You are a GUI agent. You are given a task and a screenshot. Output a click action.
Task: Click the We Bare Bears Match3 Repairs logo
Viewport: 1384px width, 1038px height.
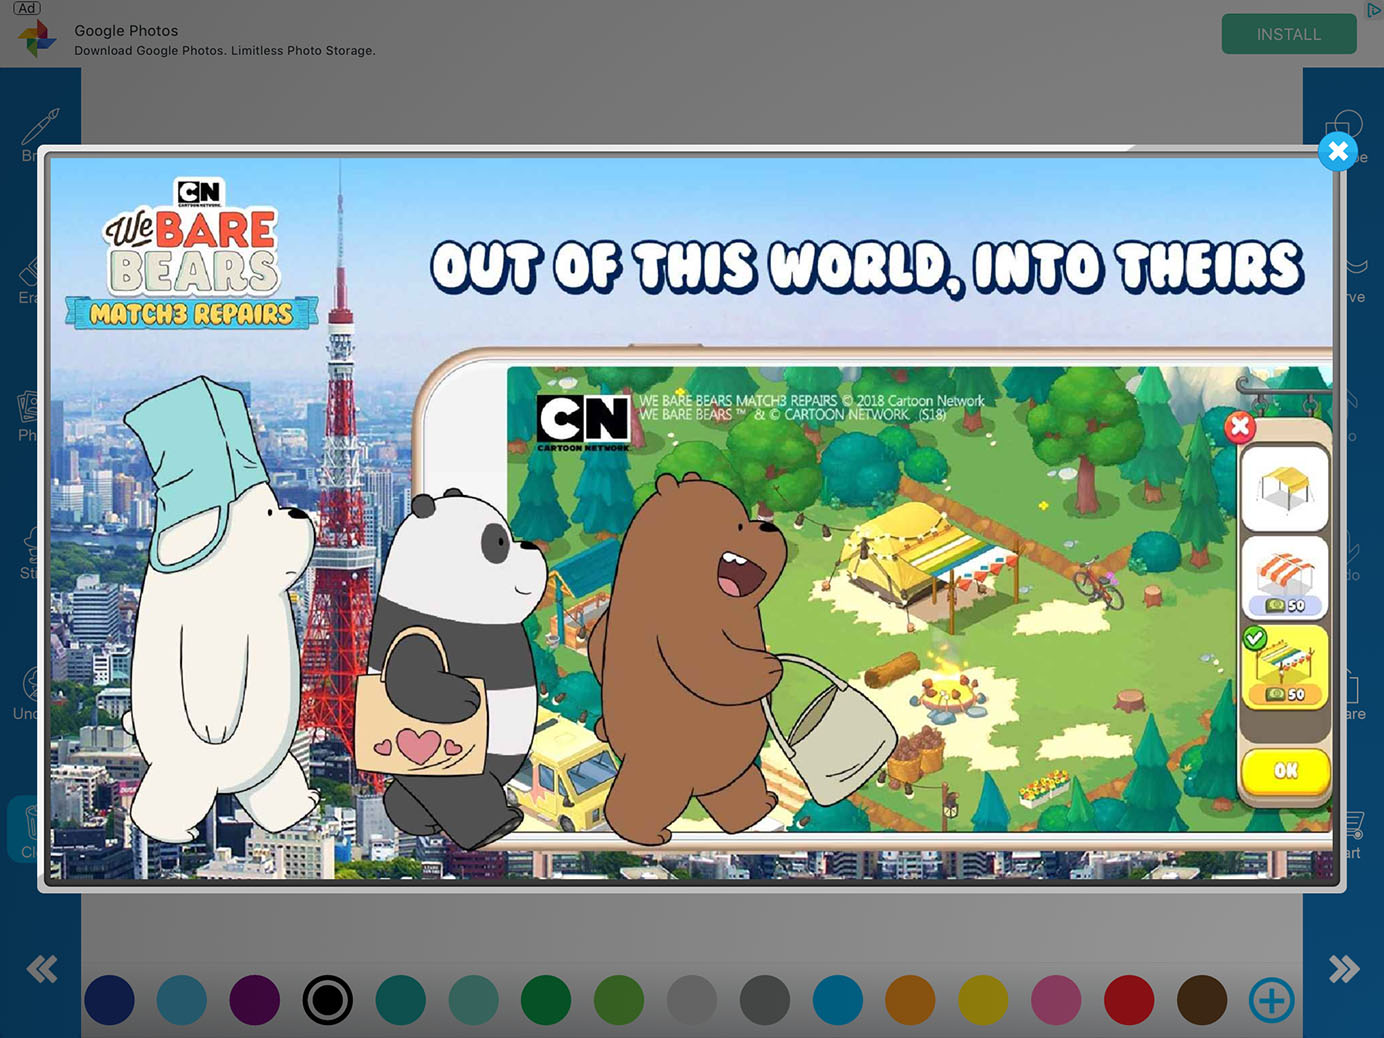tap(192, 255)
